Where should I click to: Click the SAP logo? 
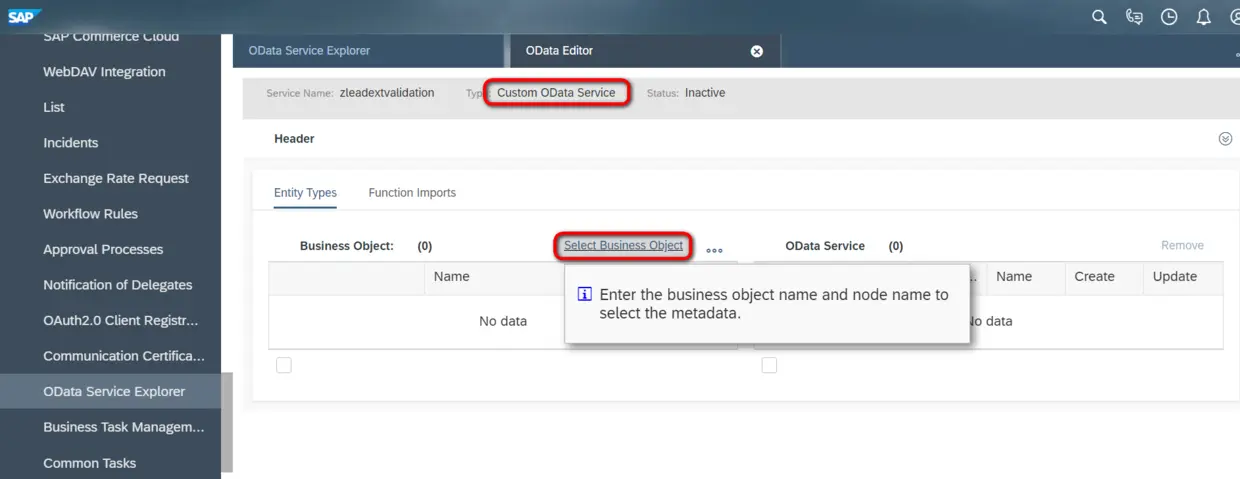pos(22,16)
